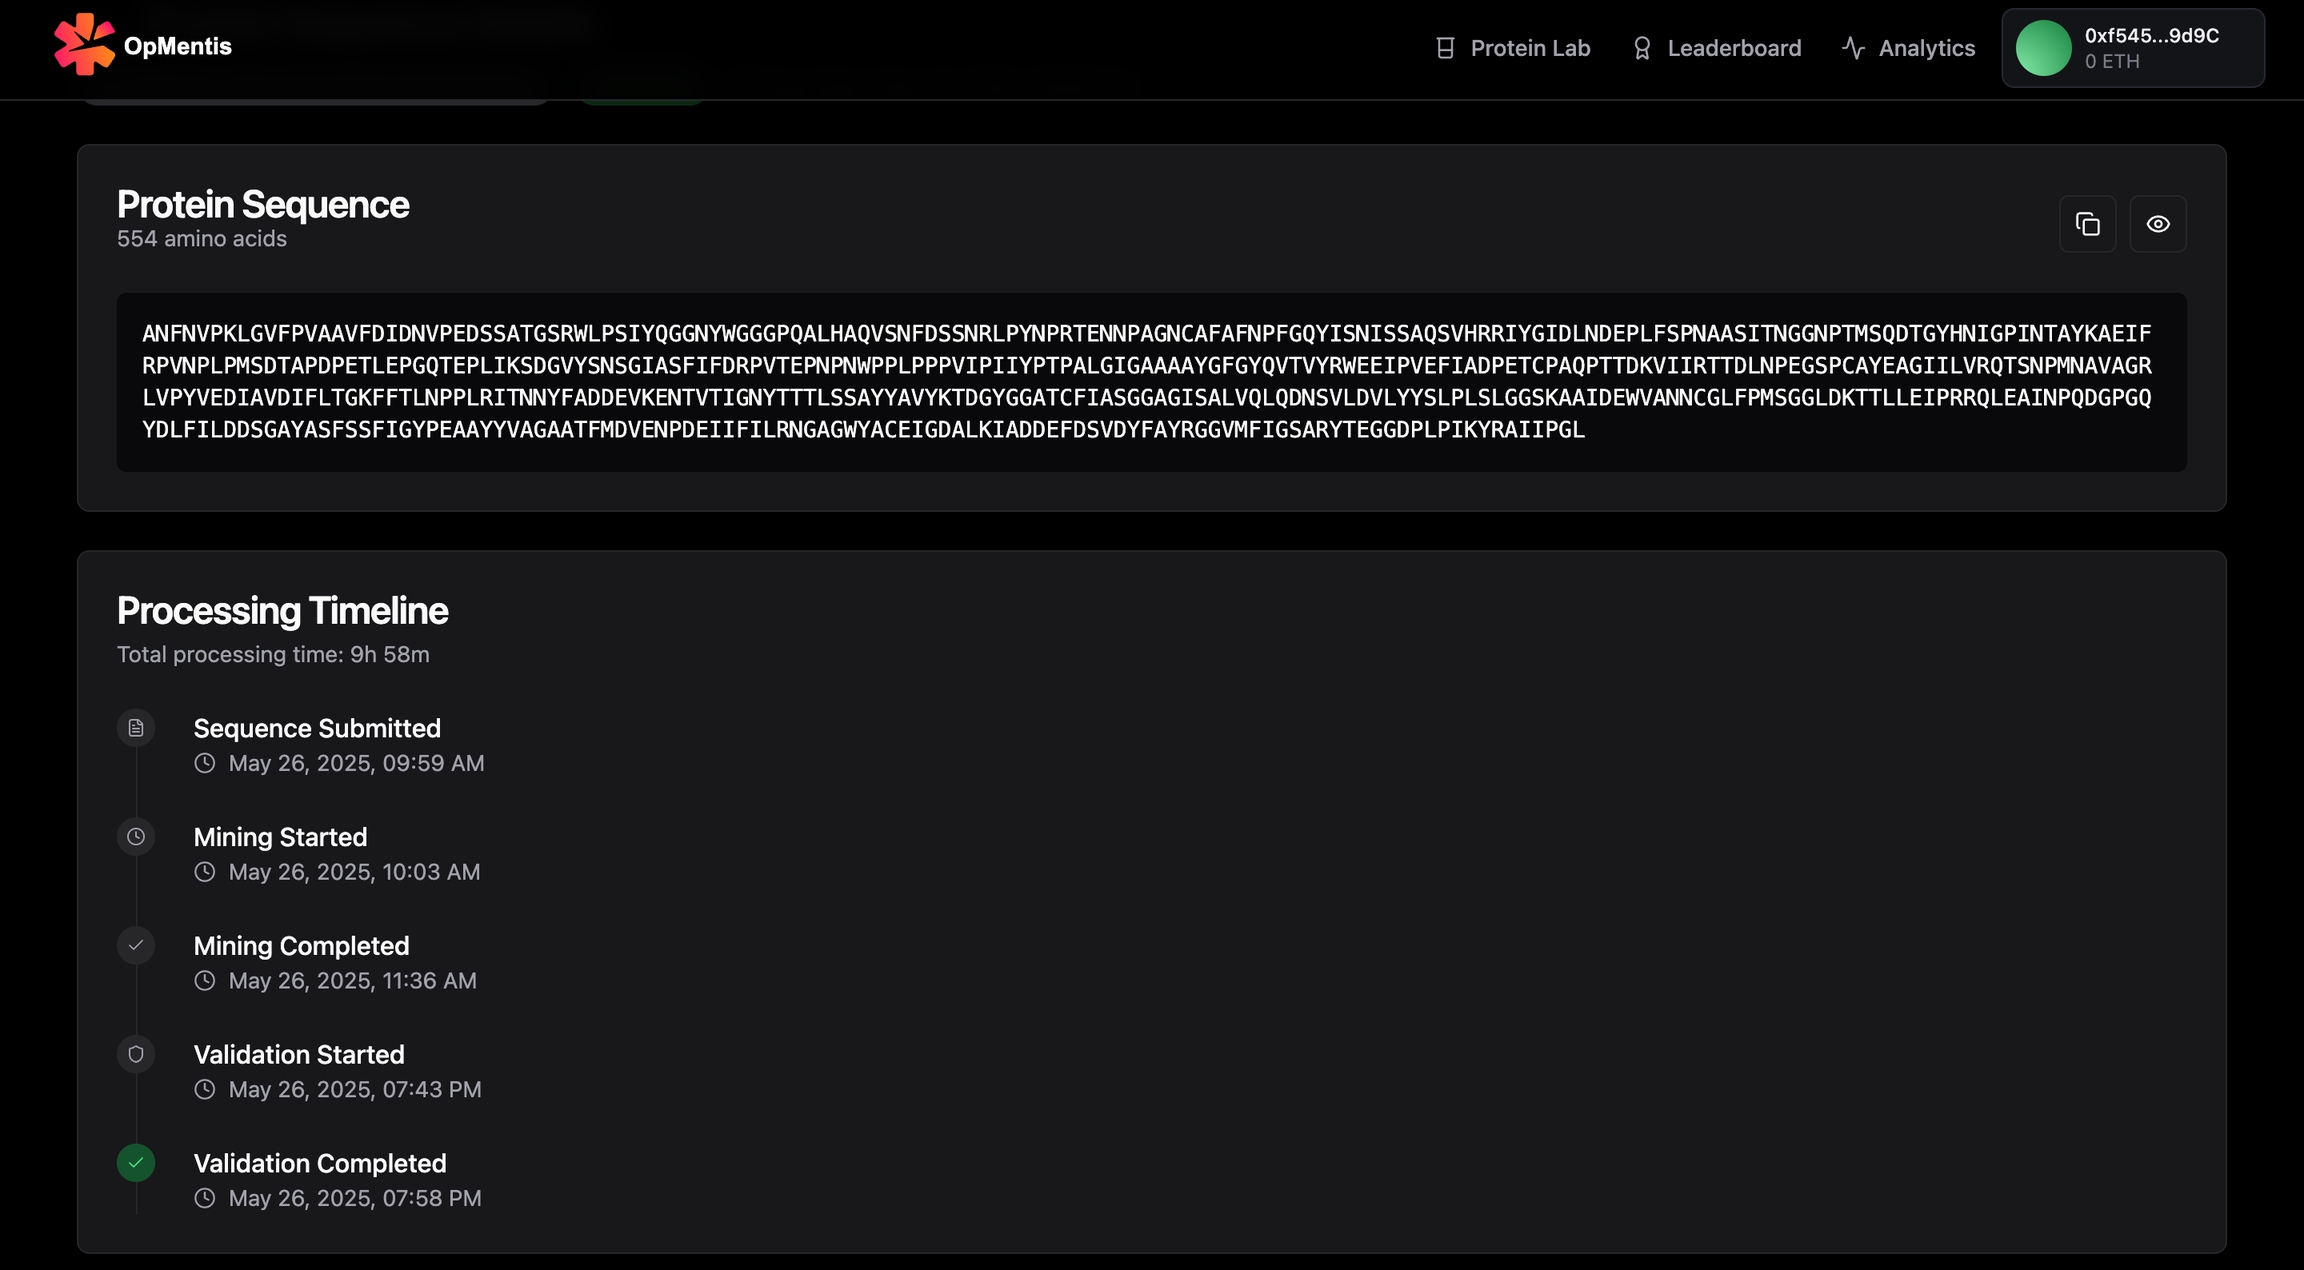Click the Leaderboard award ribbon icon

(x=1641, y=48)
